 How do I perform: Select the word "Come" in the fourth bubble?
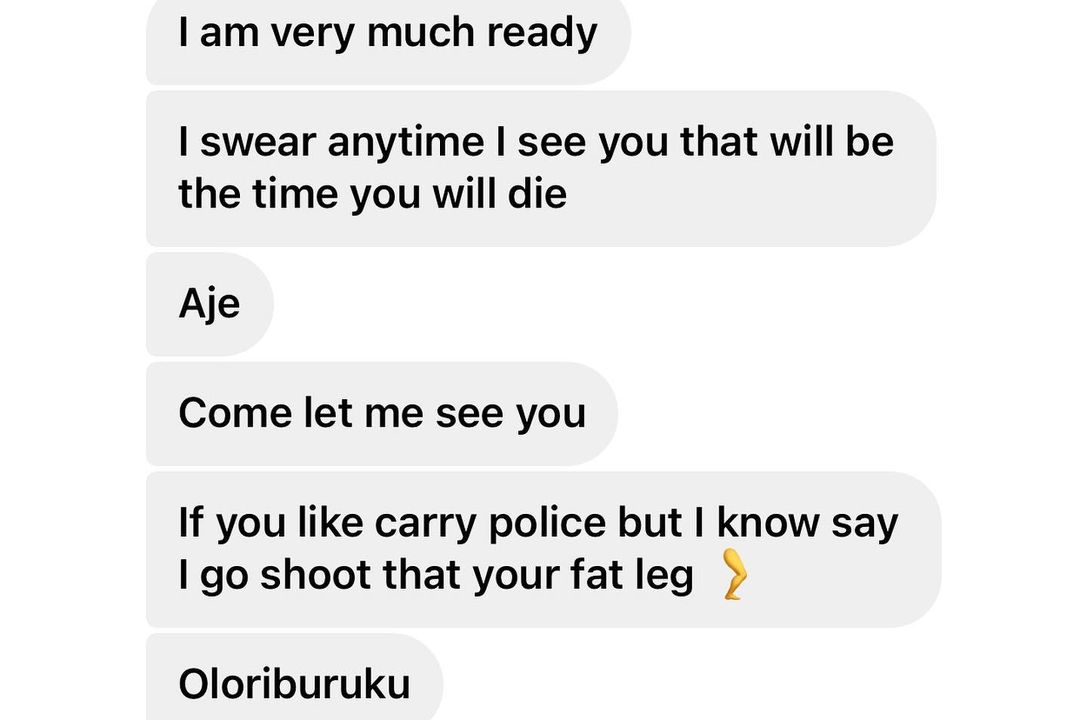[x=235, y=413]
